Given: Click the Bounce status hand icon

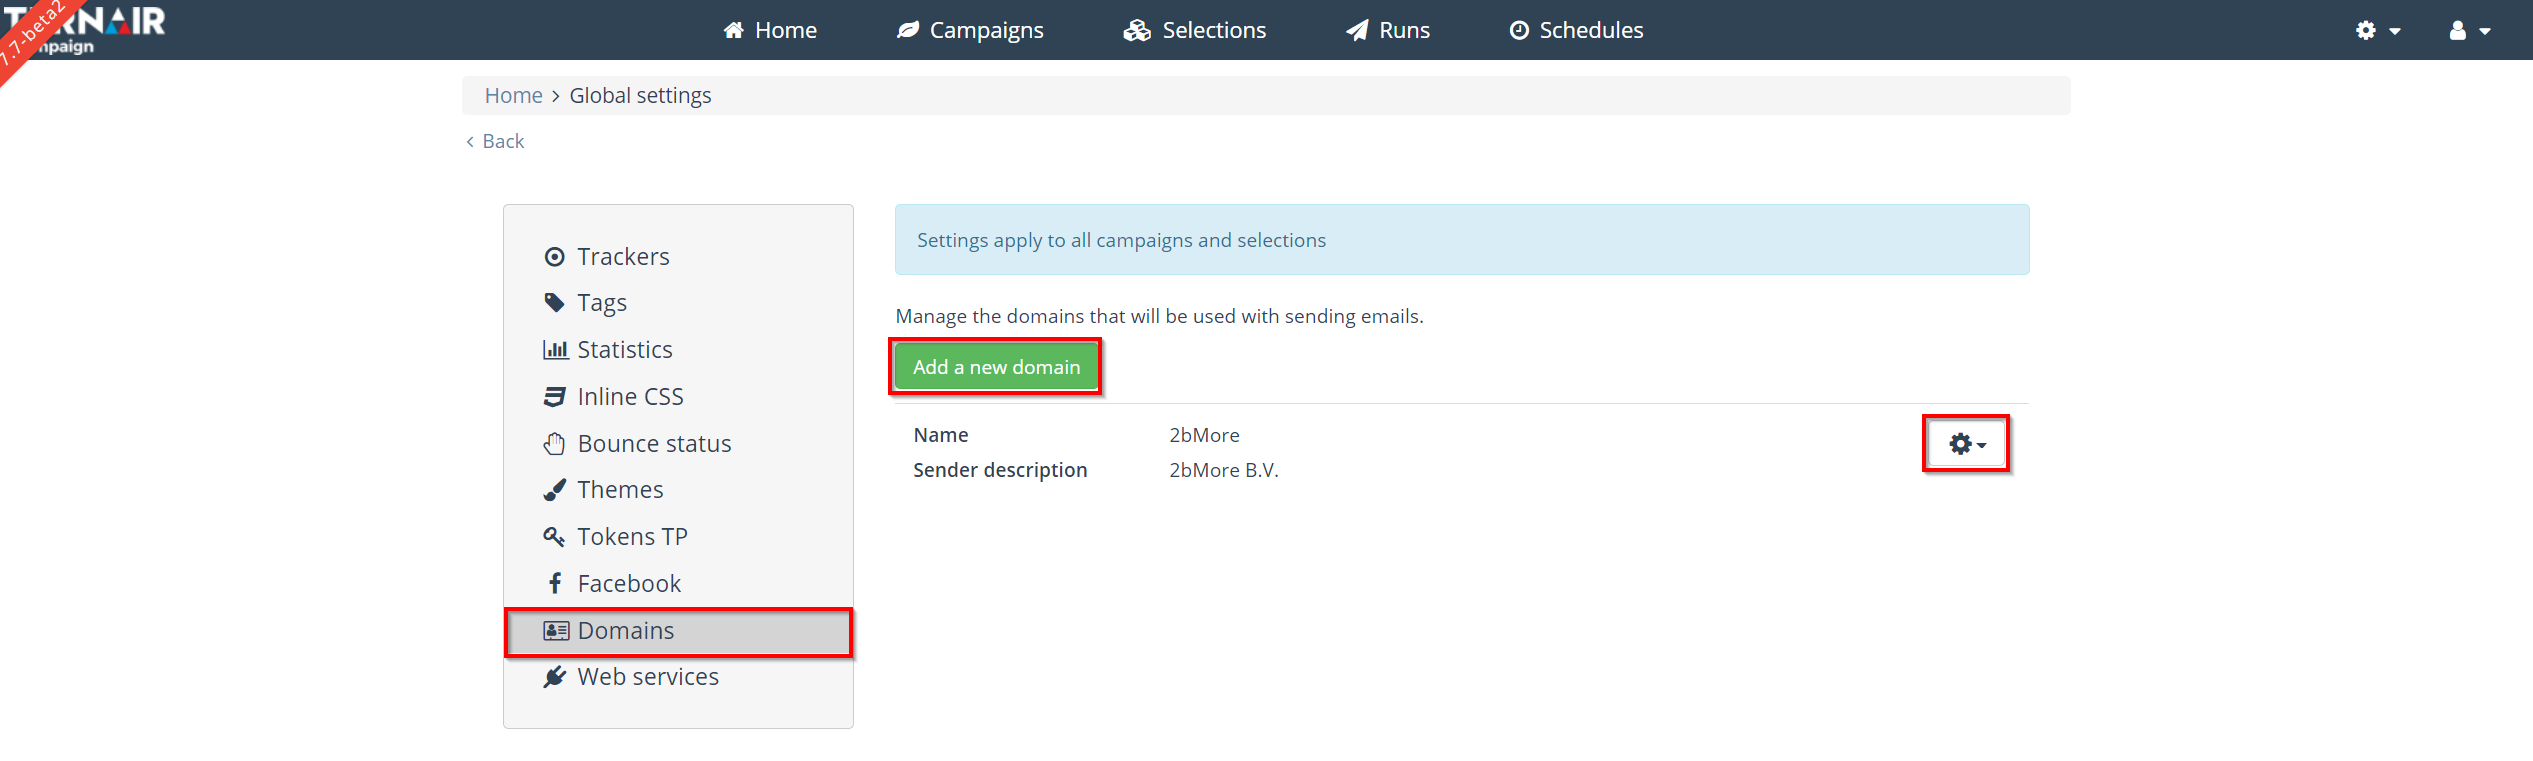Looking at the screenshot, I should pos(554,444).
